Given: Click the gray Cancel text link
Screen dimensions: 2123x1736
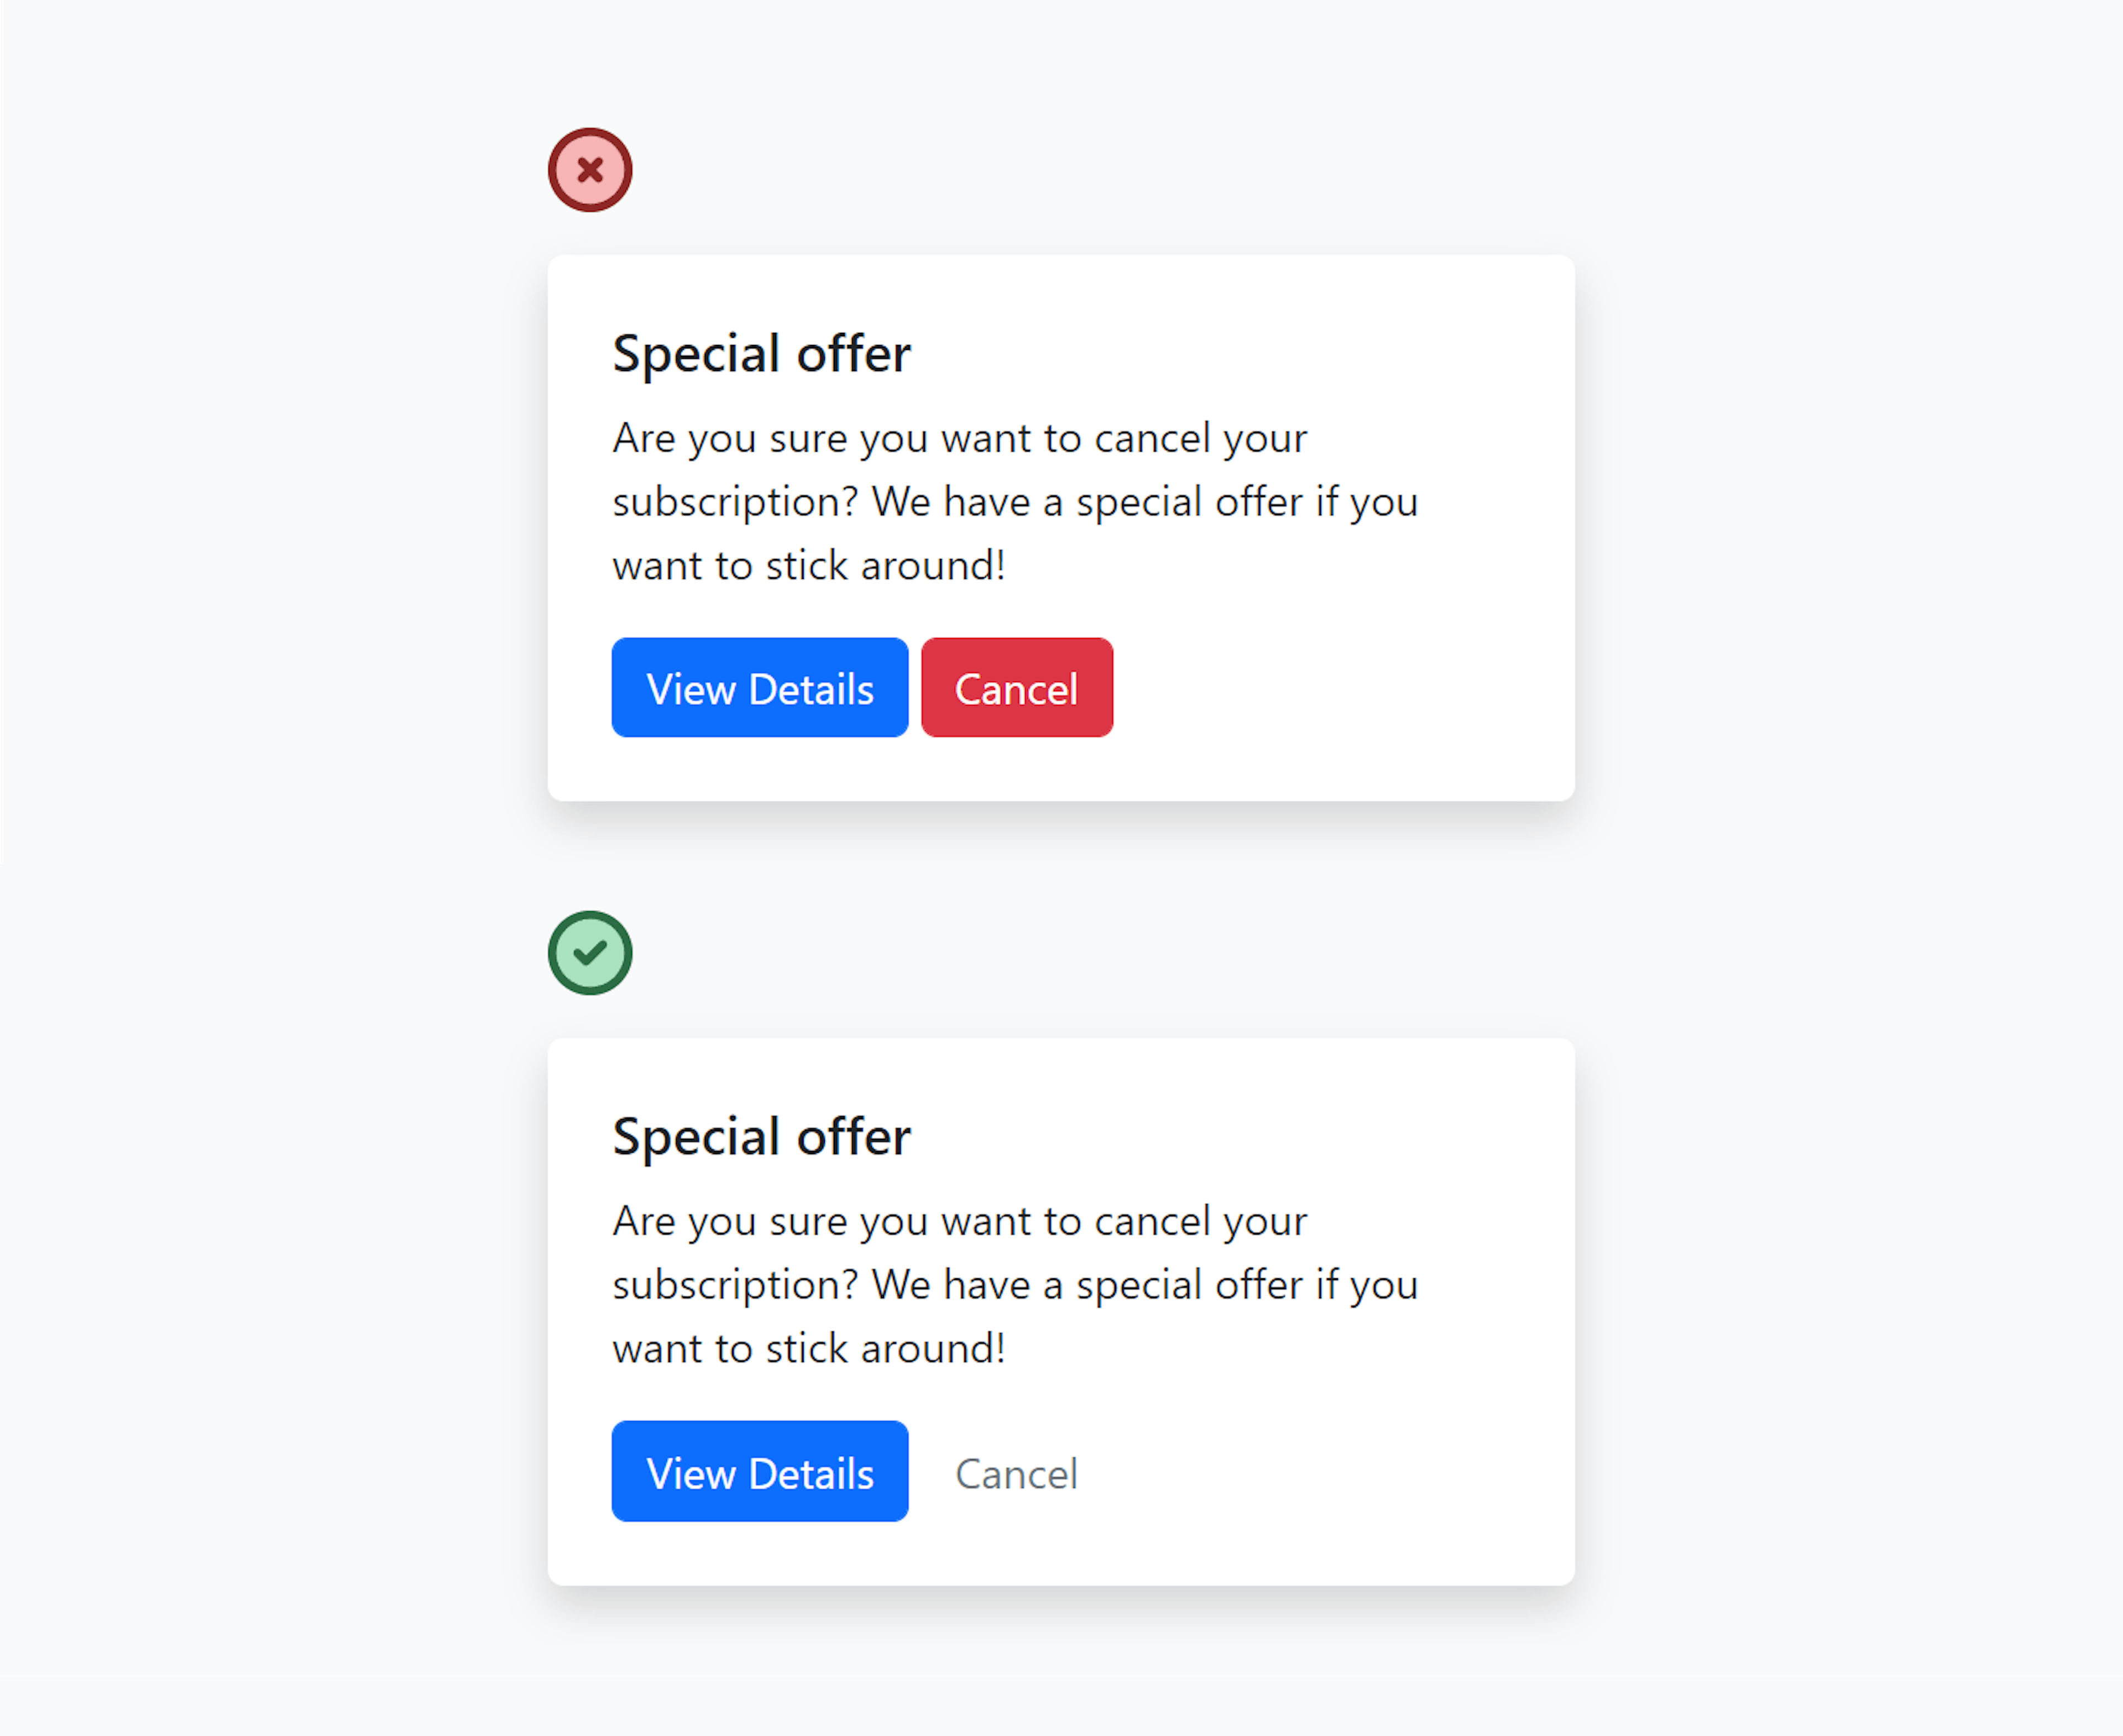Looking at the screenshot, I should 1016,1473.
